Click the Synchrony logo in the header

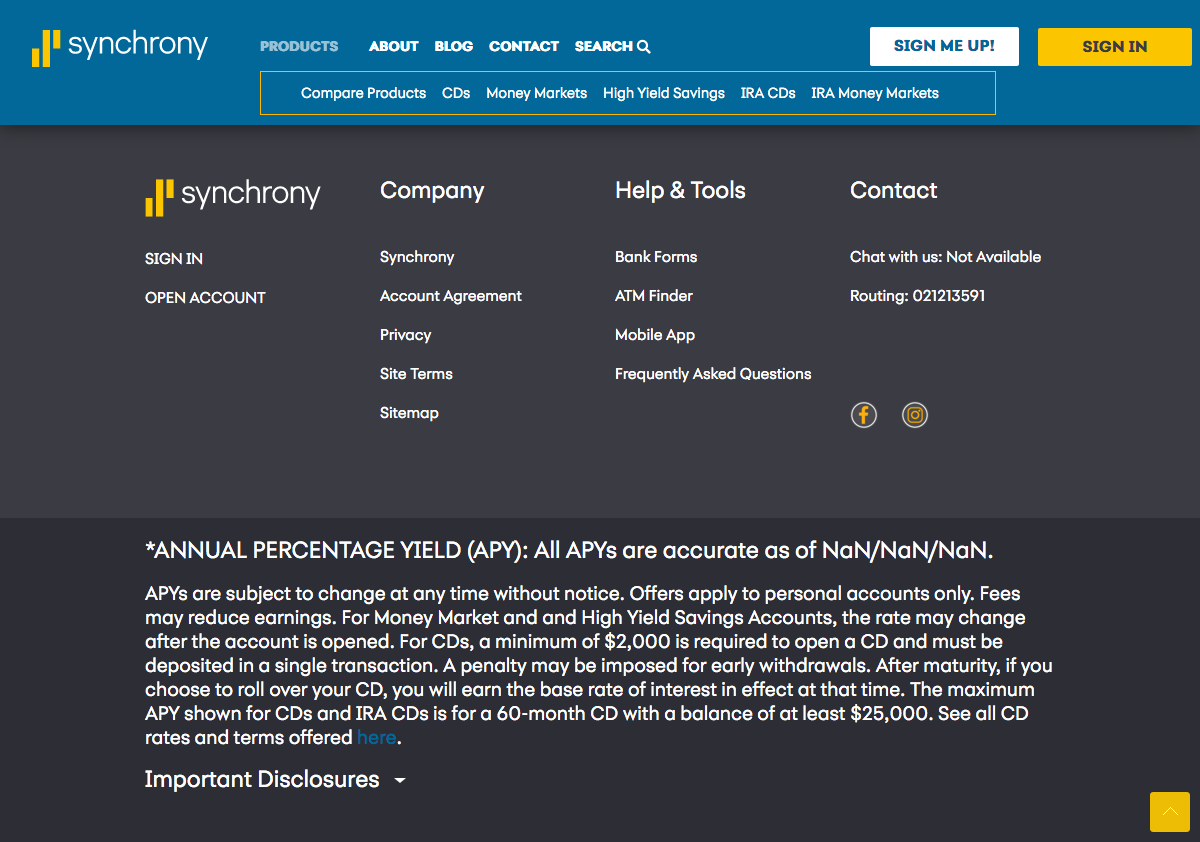(120, 47)
